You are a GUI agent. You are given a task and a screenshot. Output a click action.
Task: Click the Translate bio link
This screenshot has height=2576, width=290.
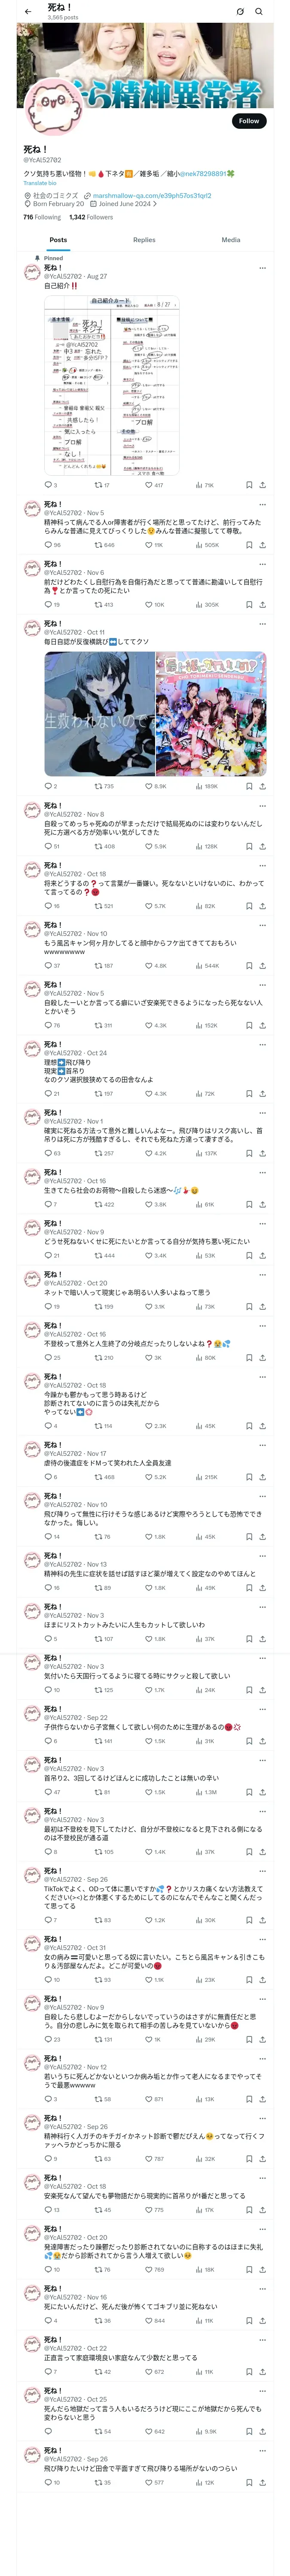[x=40, y=183]
